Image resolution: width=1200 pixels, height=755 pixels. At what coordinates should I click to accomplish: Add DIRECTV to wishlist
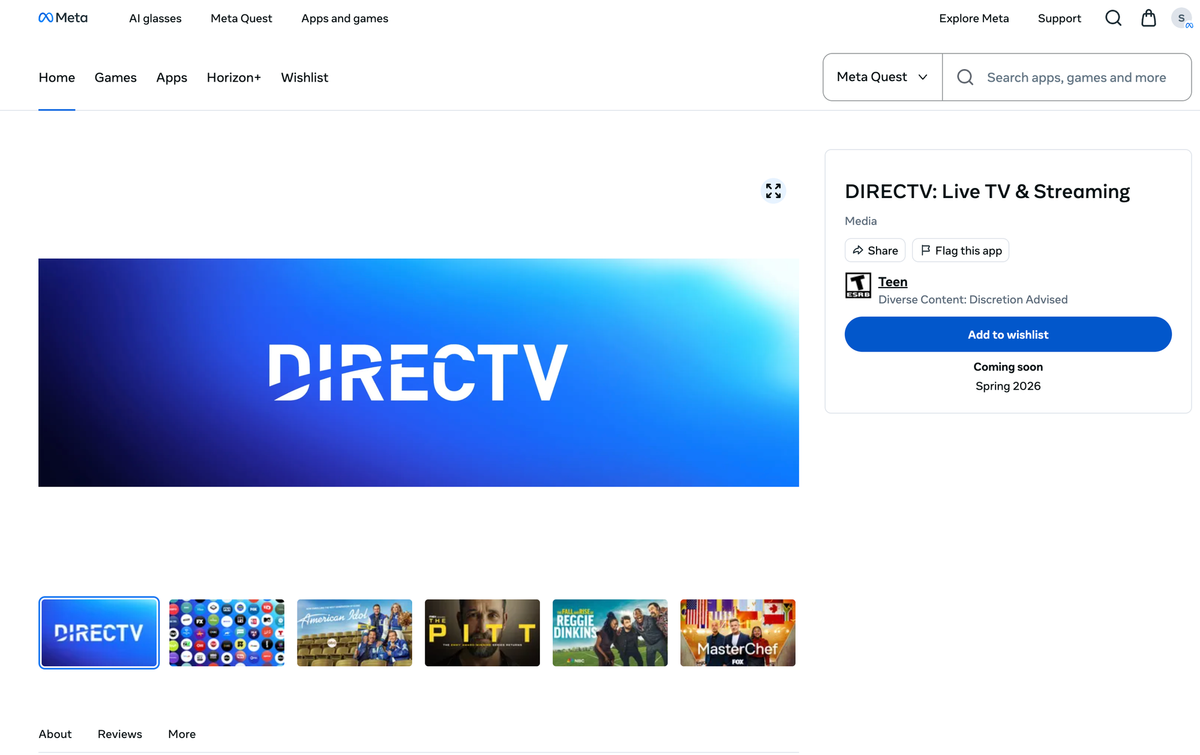tap(1007, 334)
